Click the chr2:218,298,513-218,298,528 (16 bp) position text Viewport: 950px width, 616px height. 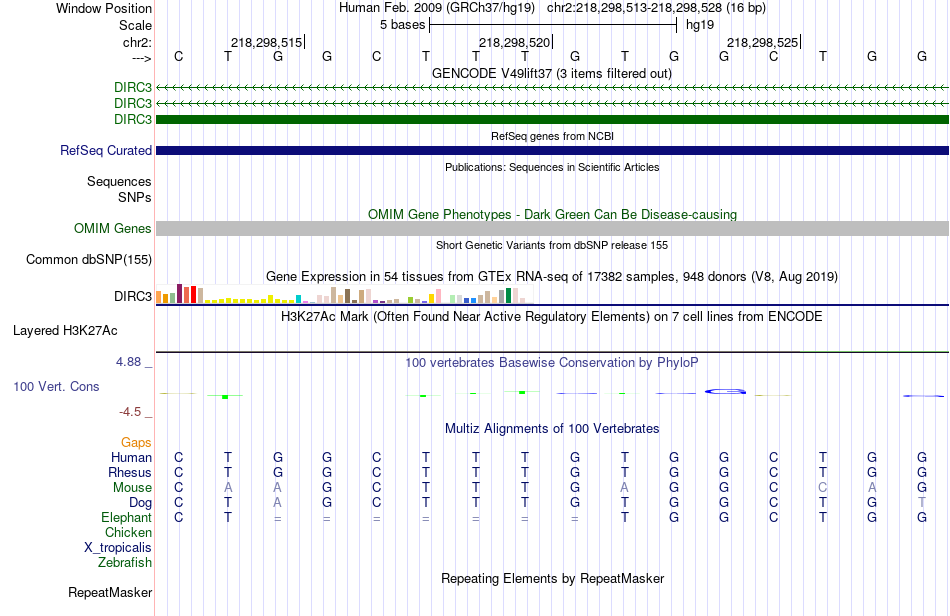[x=656, y=8]
